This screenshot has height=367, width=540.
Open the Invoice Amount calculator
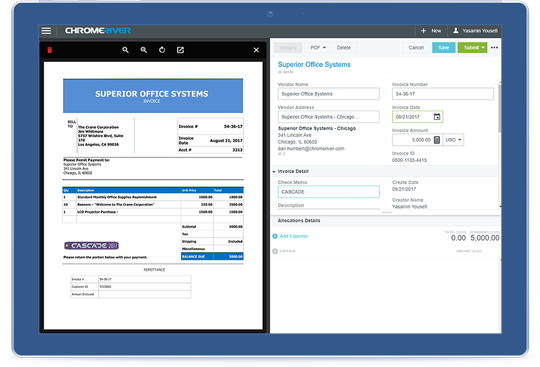[437, 140]
